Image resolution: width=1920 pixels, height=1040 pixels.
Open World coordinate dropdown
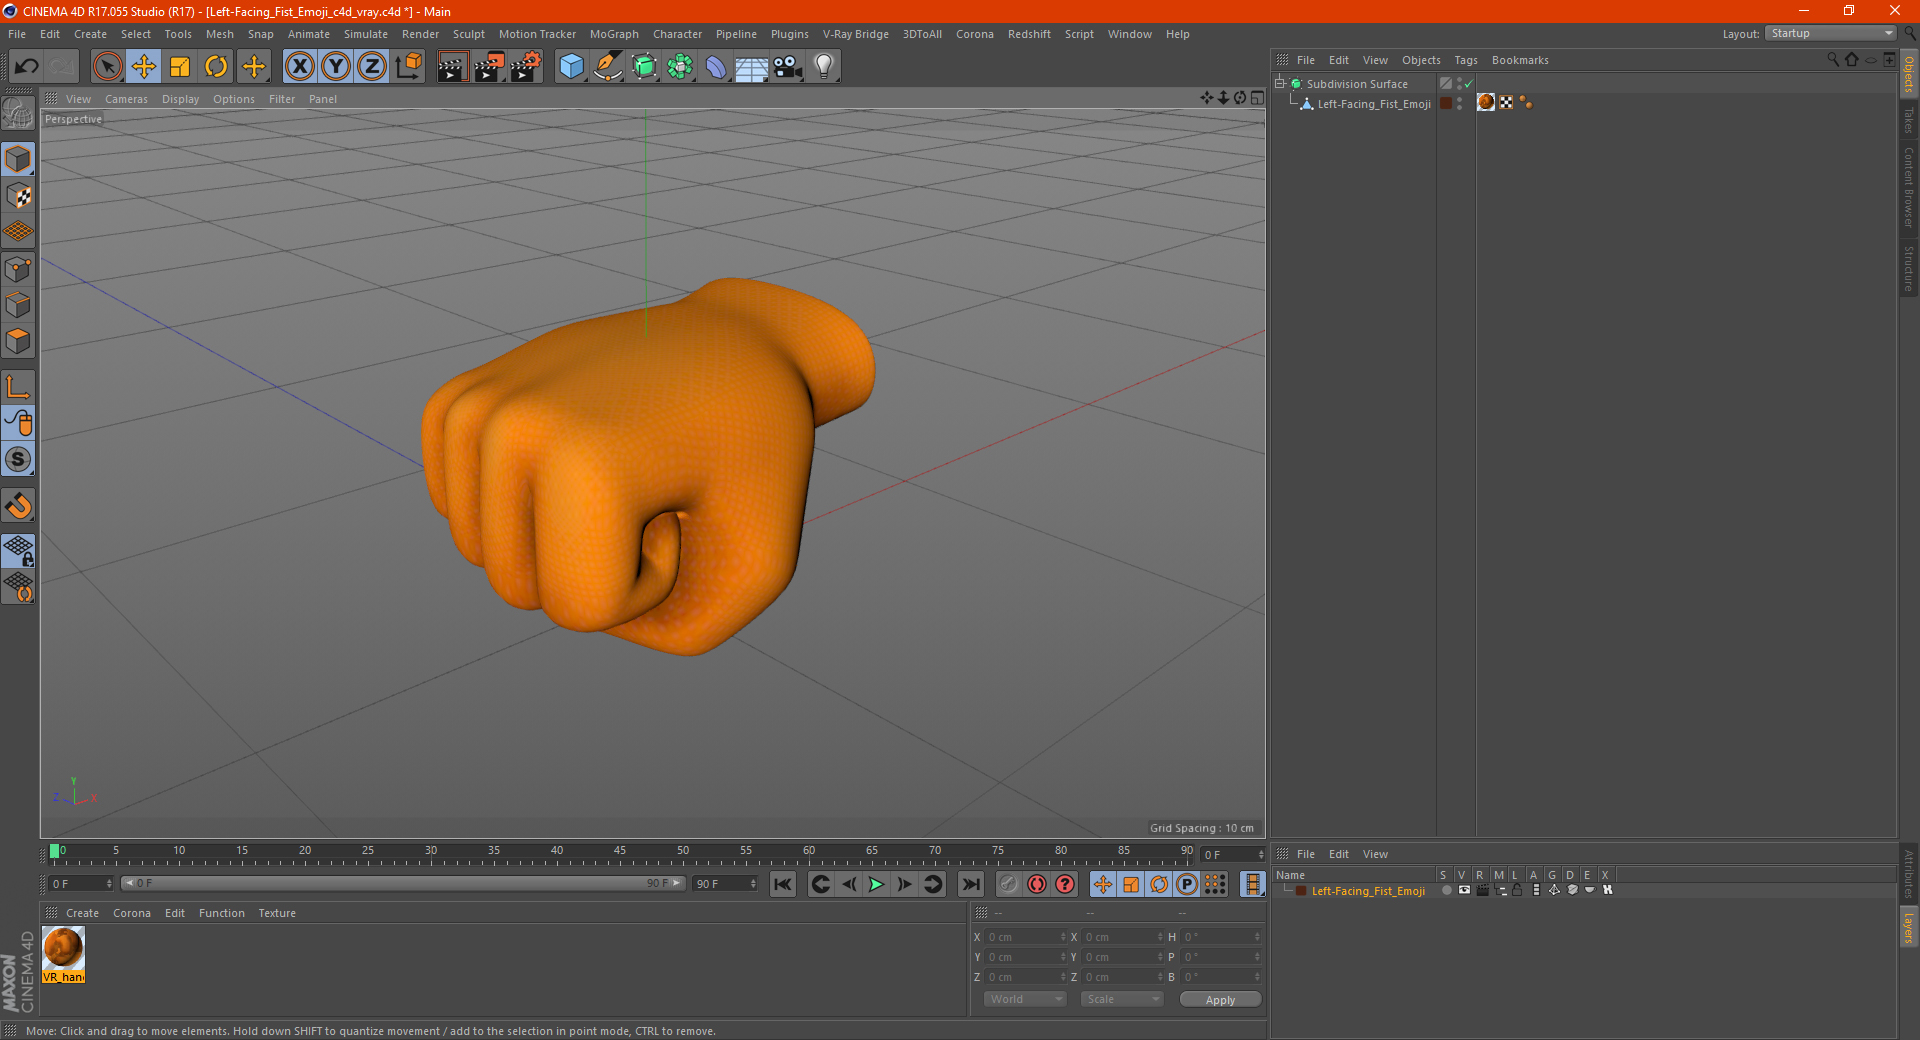(1025, 999)
